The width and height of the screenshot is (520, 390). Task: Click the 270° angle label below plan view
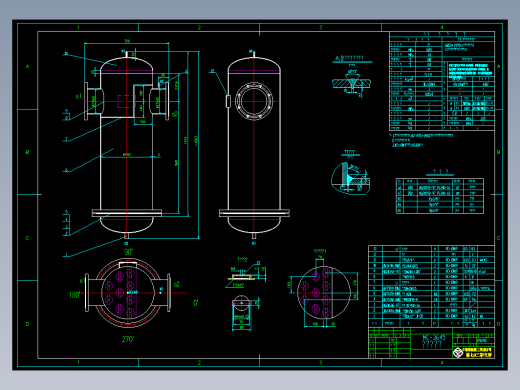pyautogui.click(x=128, y=339)
